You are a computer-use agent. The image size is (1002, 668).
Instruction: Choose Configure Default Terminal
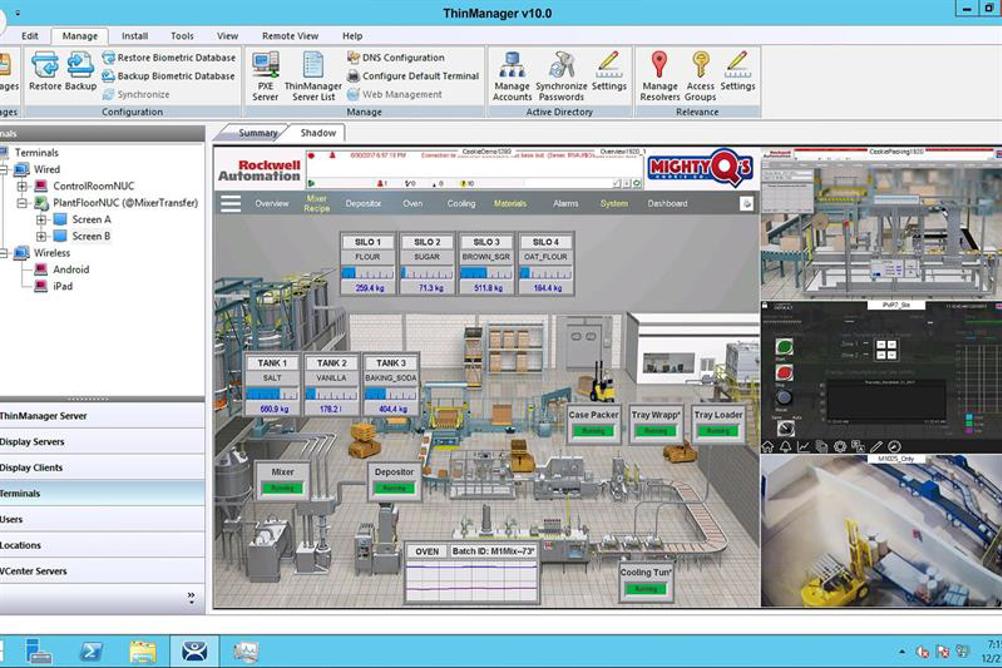413,75
